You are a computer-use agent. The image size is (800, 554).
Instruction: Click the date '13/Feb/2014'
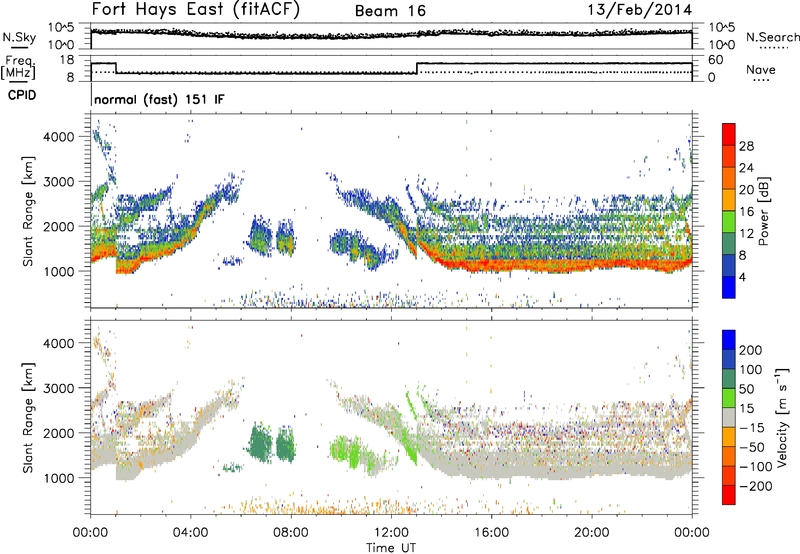pyautogui.click(x=640, y=10)
